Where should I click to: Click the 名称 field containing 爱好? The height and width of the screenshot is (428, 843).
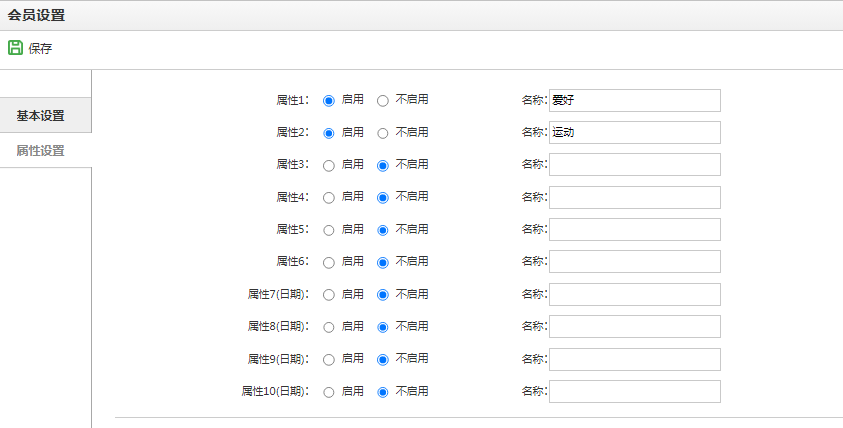tap(634, 101)
